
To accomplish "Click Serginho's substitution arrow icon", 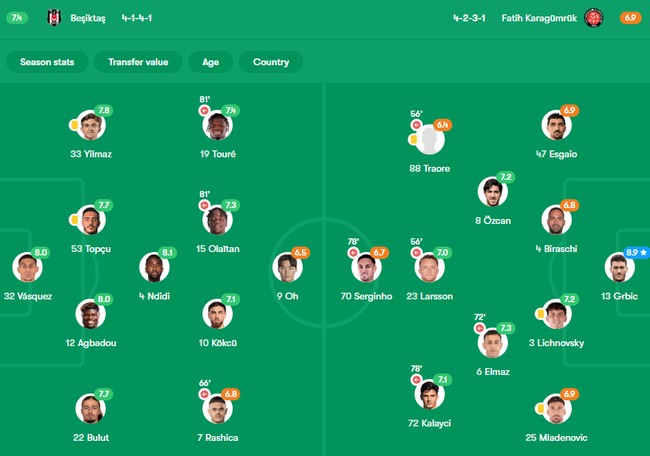I will (353, 252).
